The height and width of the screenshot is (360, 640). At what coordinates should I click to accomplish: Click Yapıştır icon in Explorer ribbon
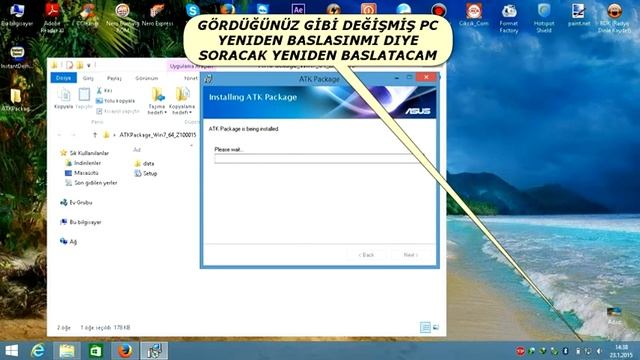(x=84, y=99)
